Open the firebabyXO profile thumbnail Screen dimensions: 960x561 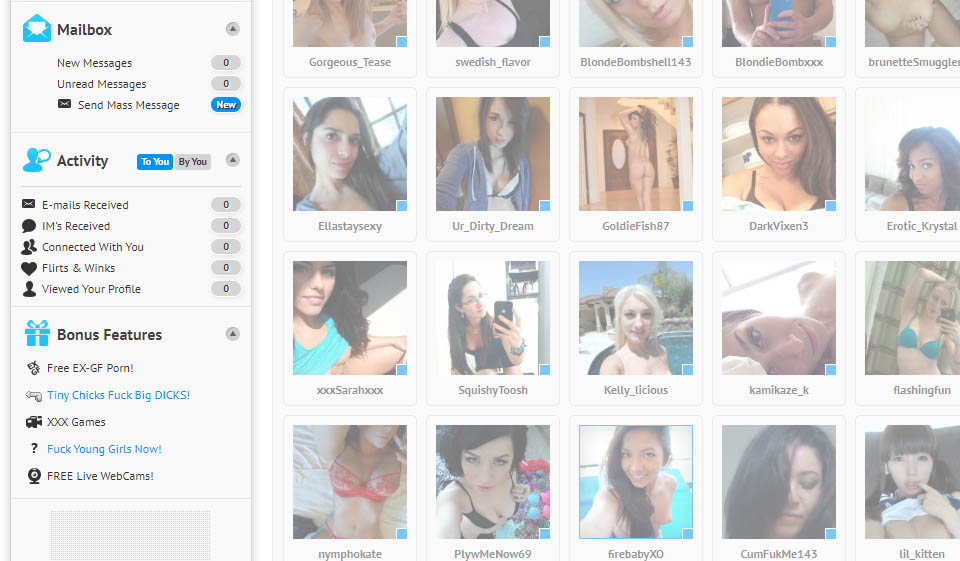point(636,482)
